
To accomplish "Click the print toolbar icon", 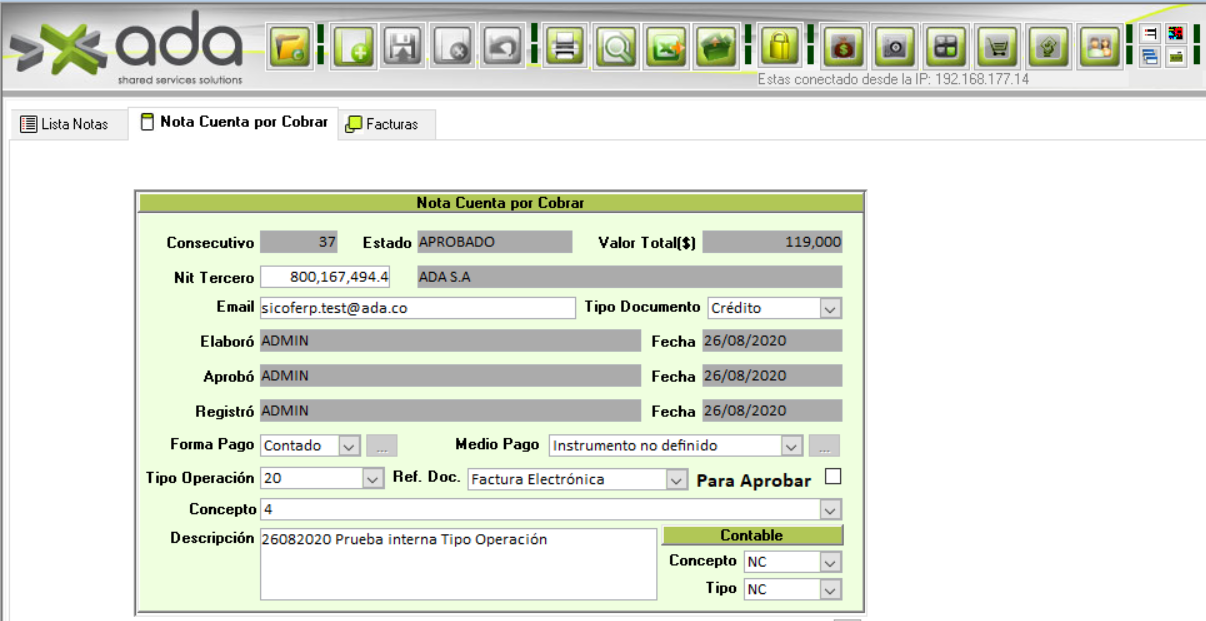I will (567, 47).
